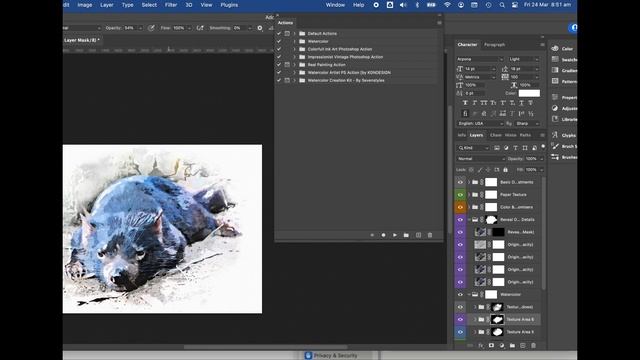Click the Stop recording button in Actions panel
The width and height of the screenshot is (640, 360).
point(372,235)
